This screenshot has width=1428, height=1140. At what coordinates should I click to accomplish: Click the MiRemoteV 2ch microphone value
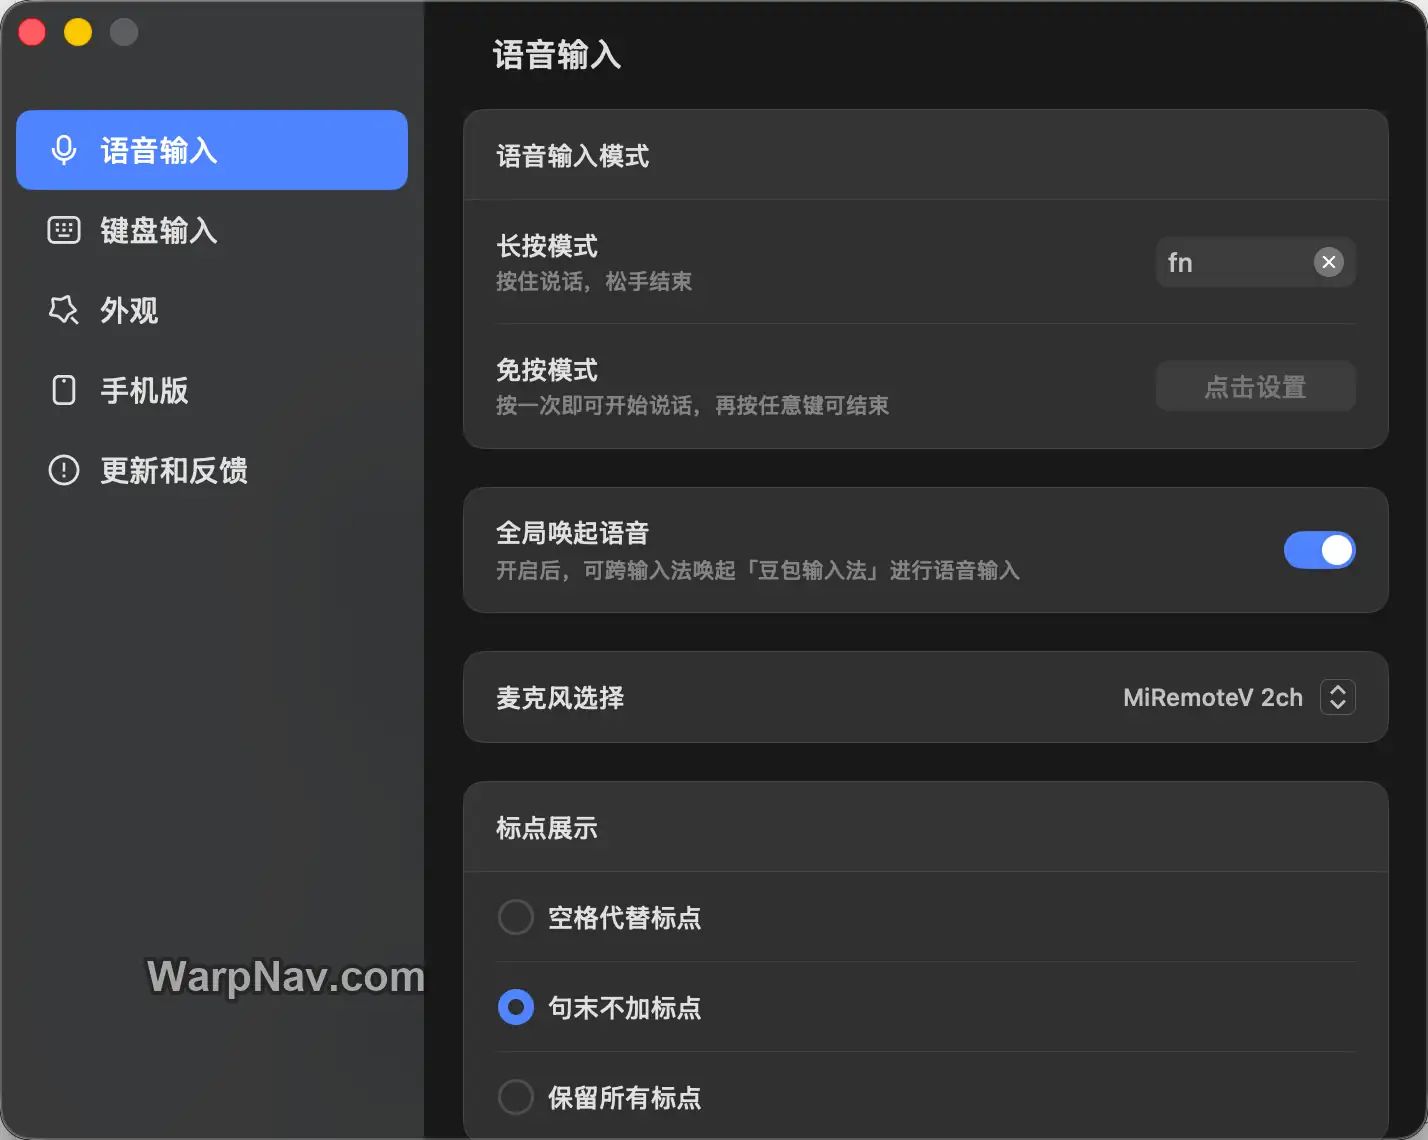point(1213,697)
